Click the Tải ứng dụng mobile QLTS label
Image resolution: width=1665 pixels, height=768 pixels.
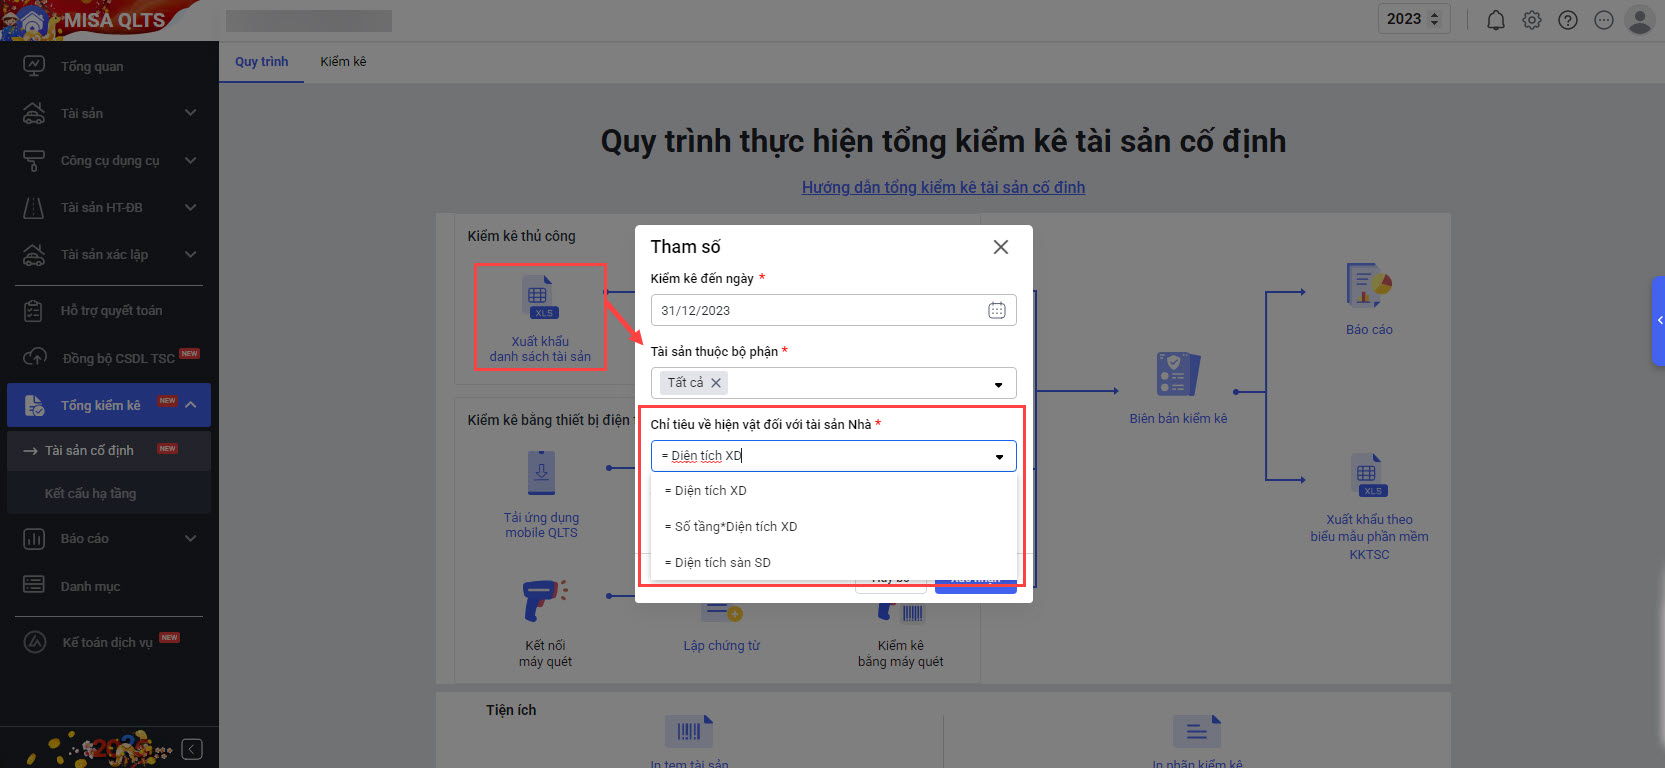tap(541, 525)
